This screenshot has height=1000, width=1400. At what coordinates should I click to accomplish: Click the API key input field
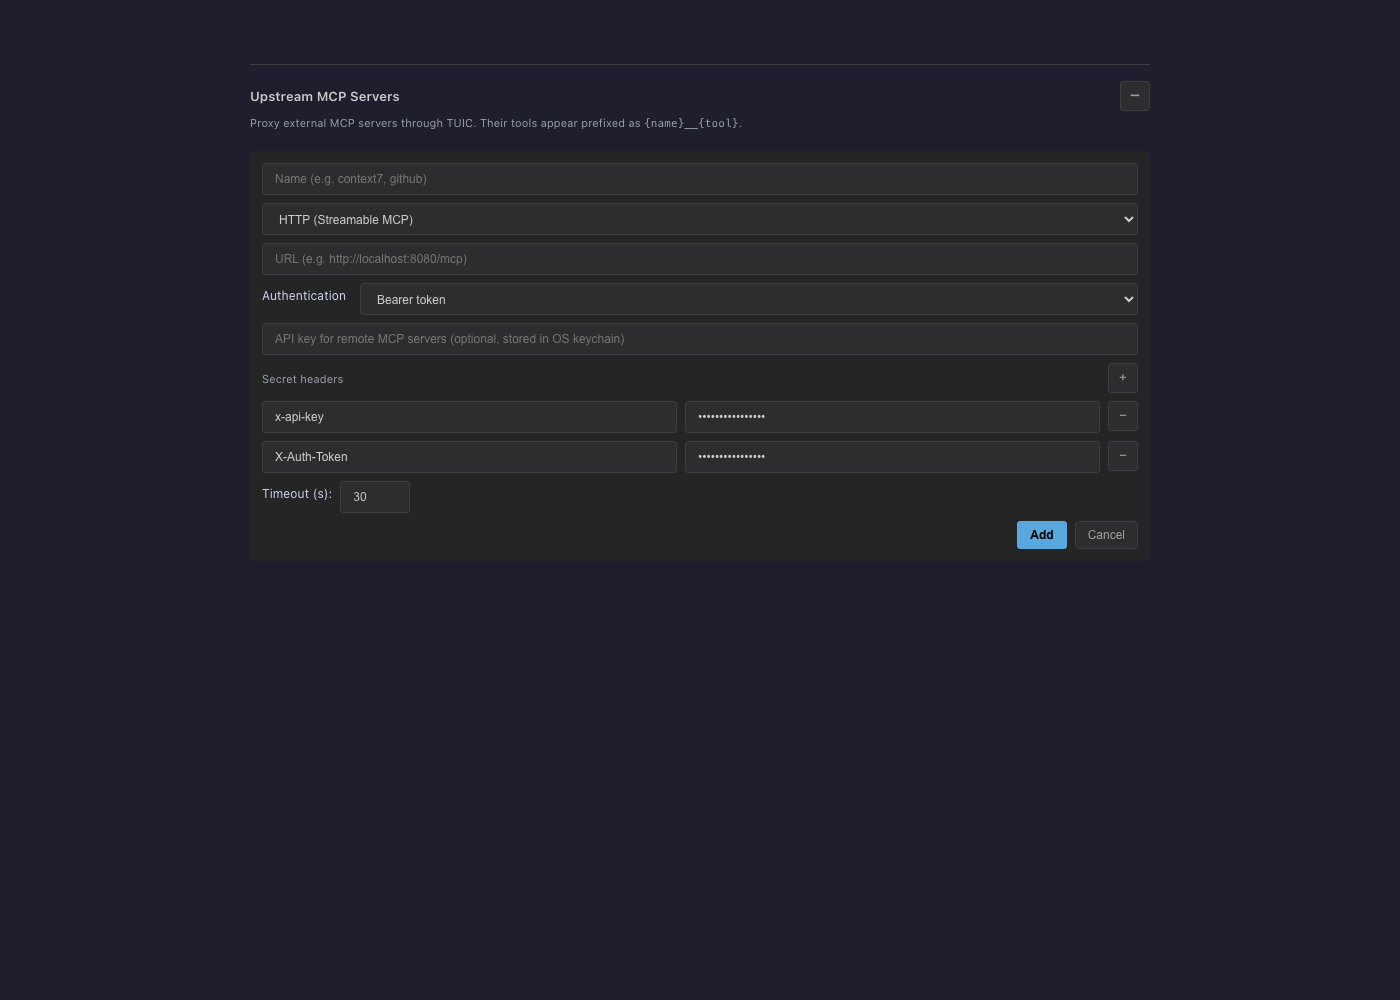(x=699, y=339)
